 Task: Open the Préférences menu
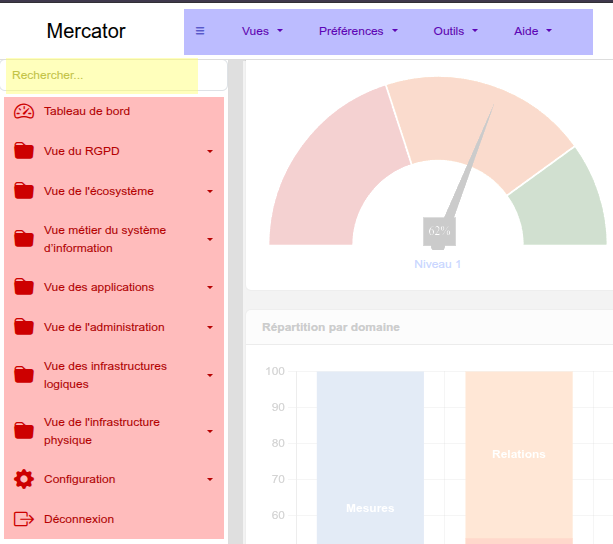click(x=358, y=31)
